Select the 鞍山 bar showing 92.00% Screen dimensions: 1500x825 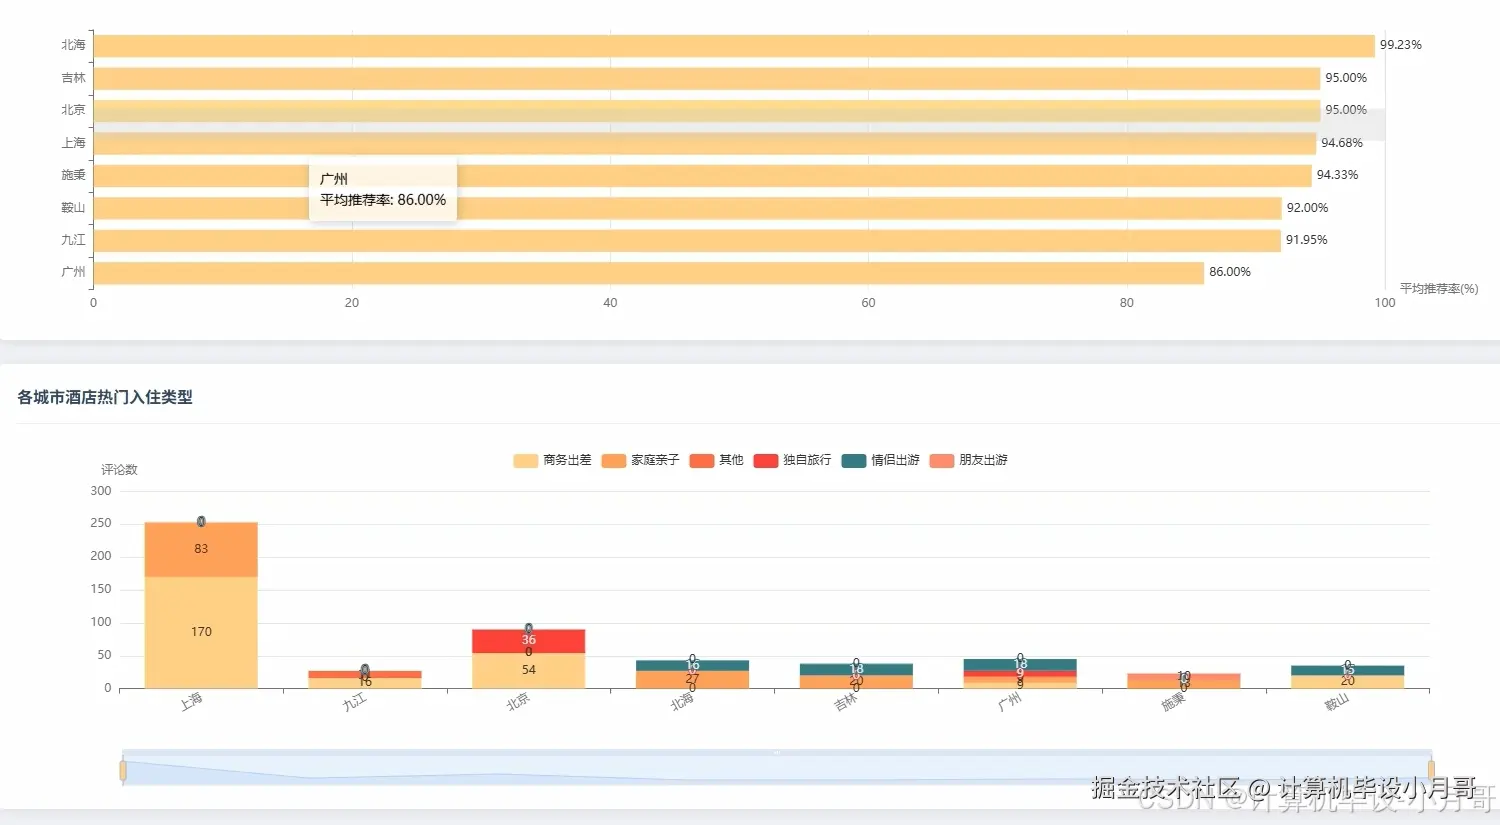coord(688,208)
